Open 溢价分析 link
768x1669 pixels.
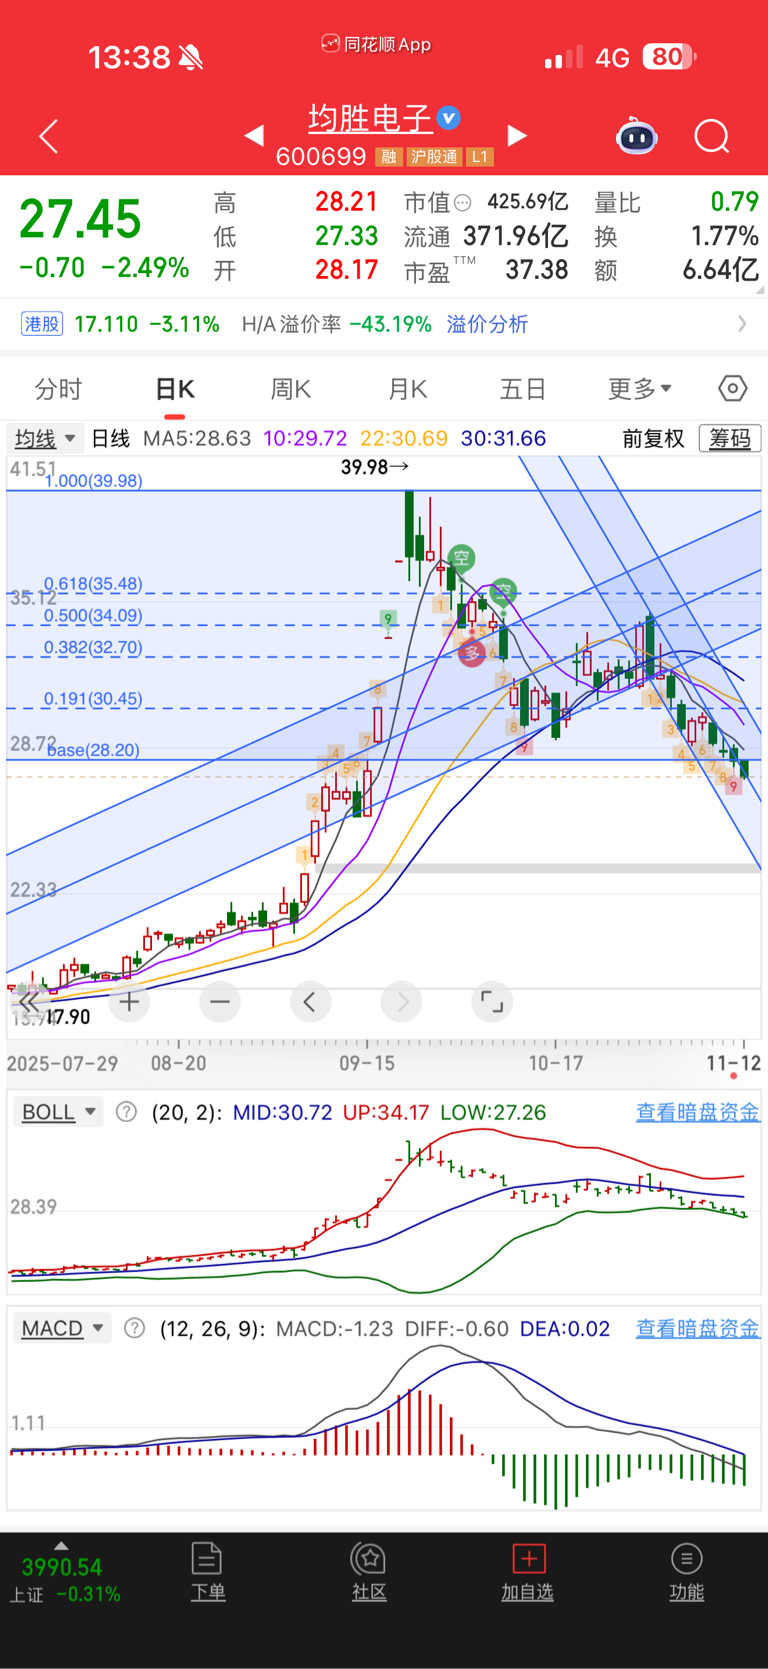point(487,324)
